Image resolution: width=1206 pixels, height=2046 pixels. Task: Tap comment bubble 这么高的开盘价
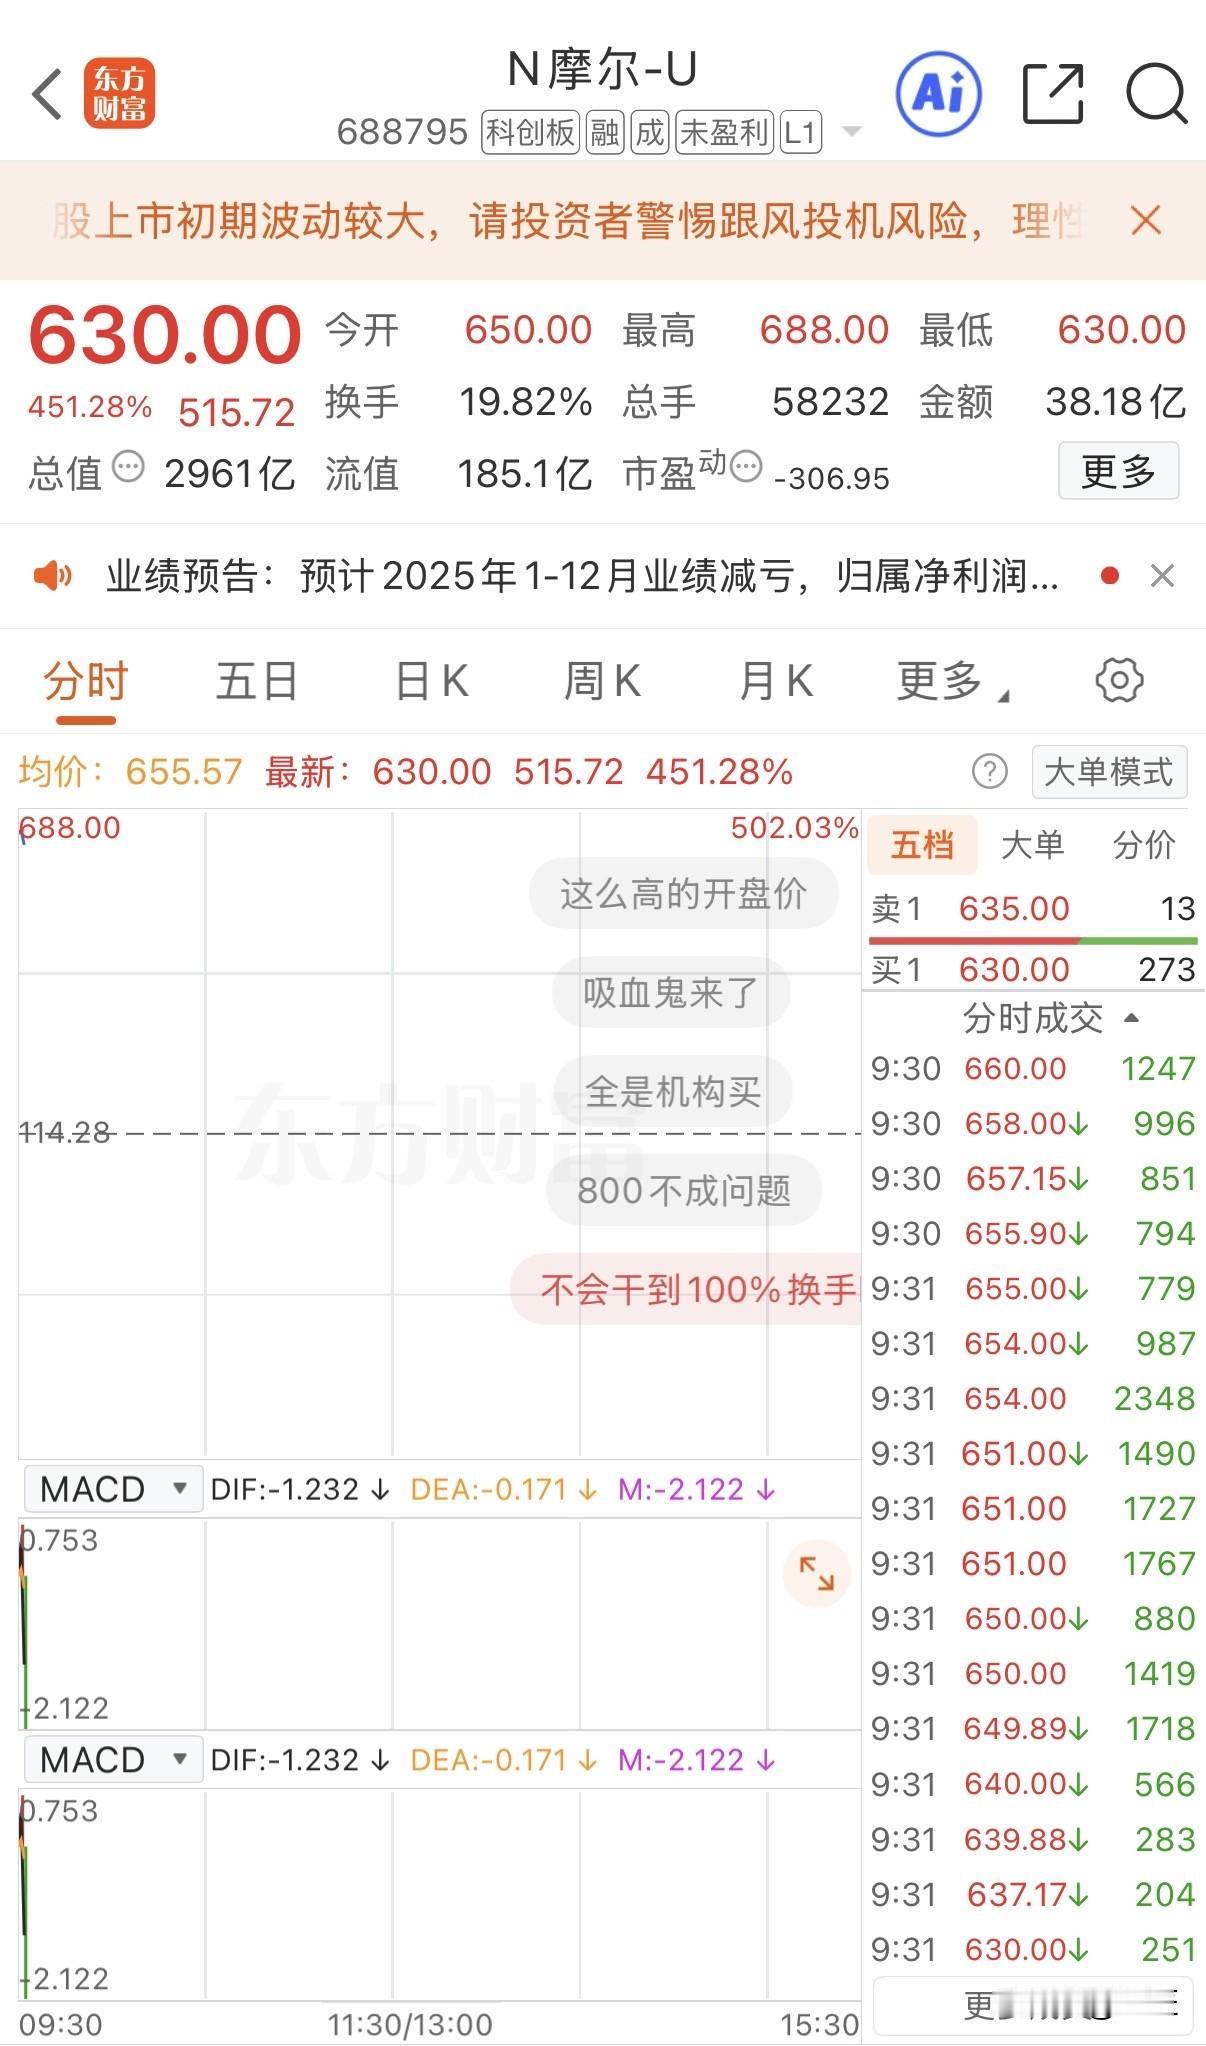point(683,893)
